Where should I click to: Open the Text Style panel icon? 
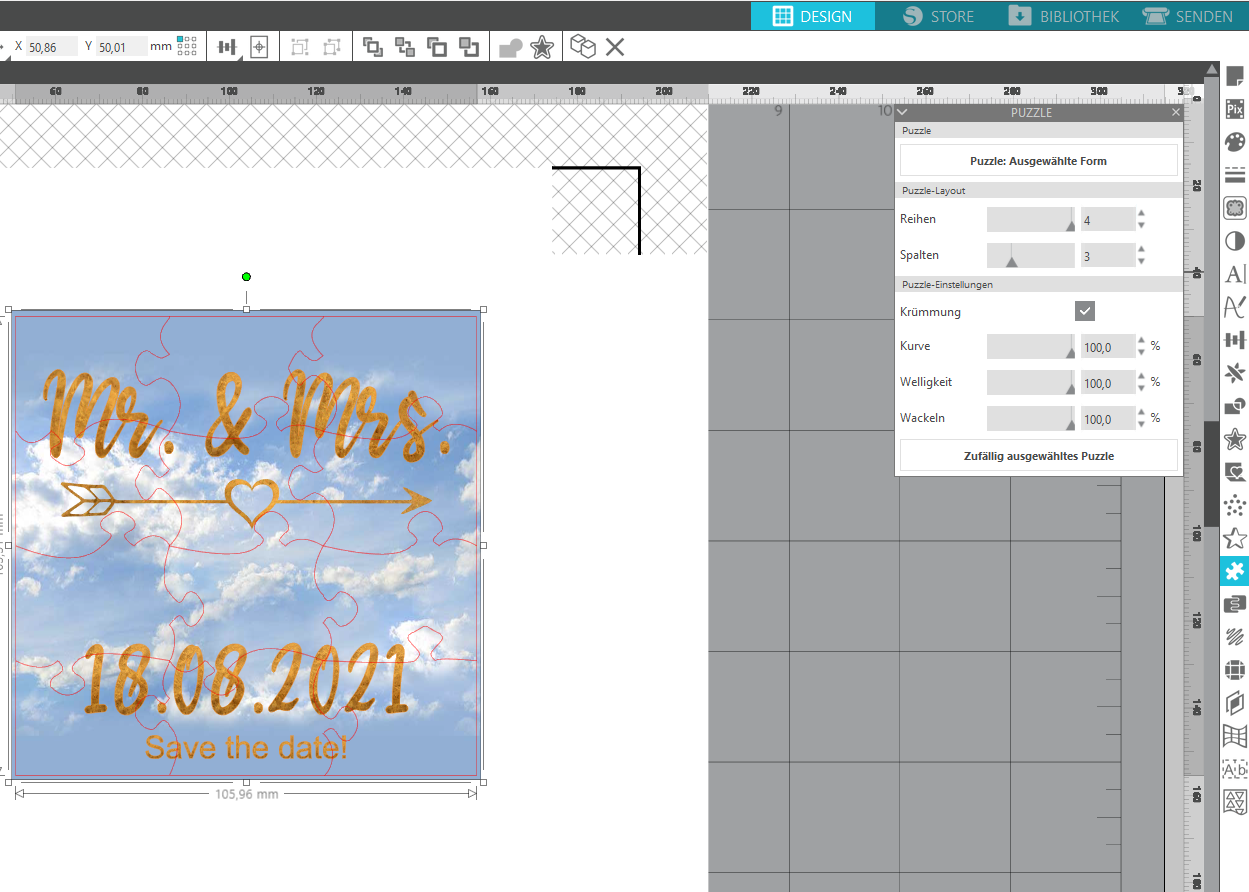click(1235, 274)
